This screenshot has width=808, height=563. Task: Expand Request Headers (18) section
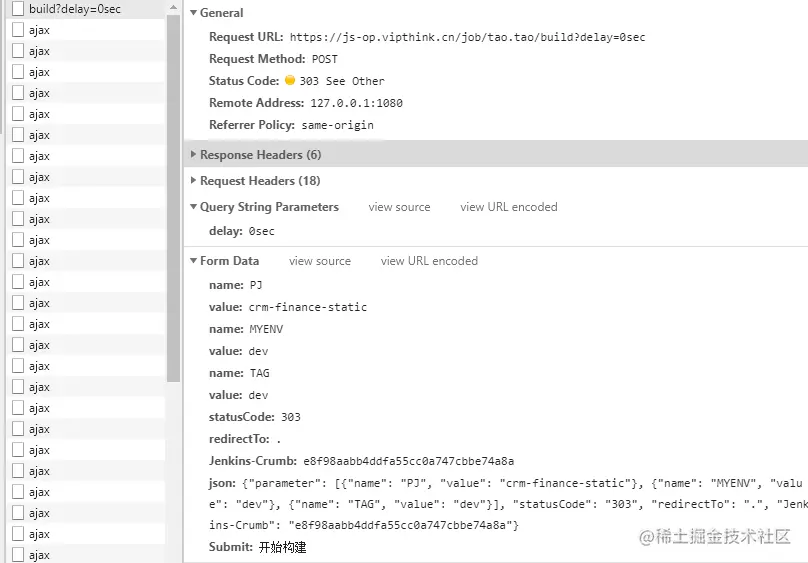(194, 180)
